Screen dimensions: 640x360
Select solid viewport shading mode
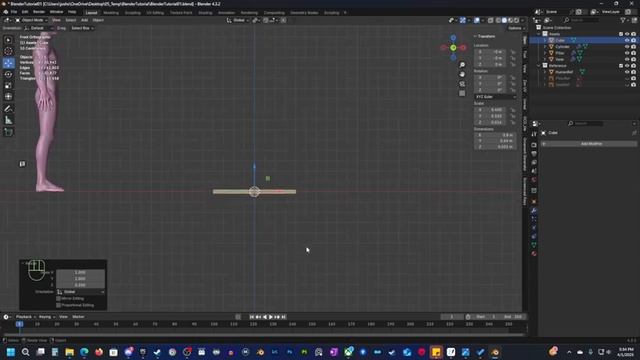pos(504,20)
